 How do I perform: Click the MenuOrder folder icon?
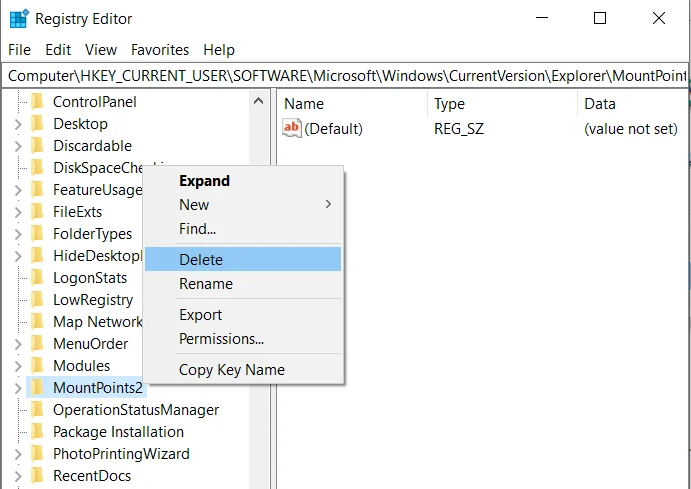(x=38, y=344)
